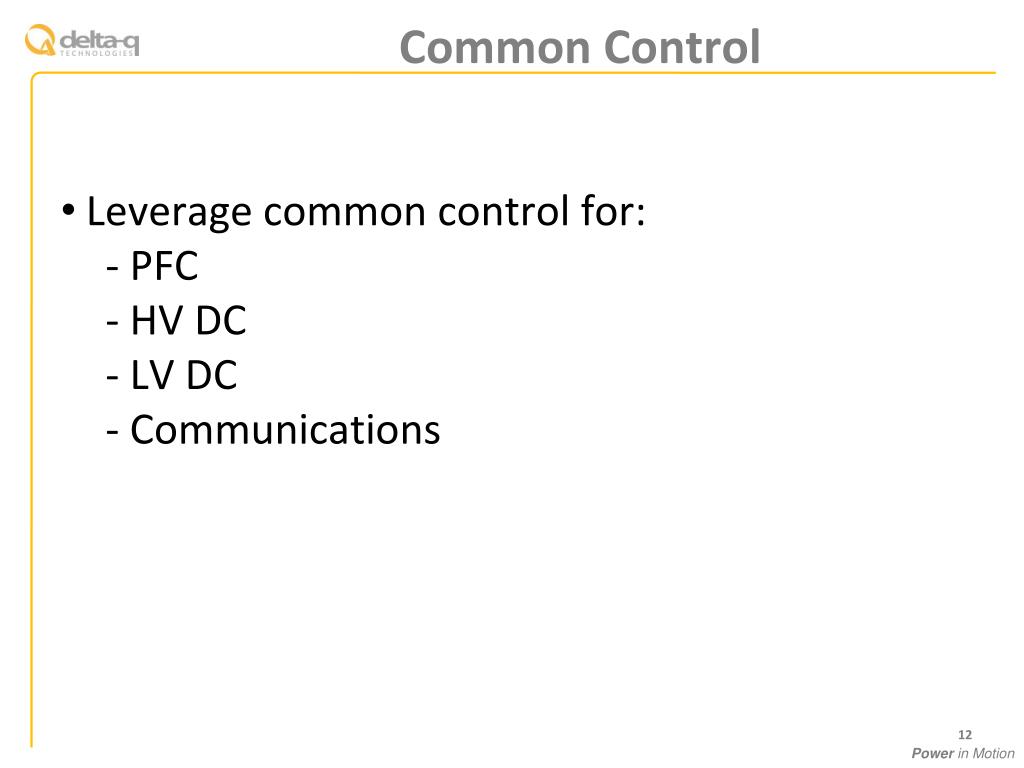Click the dash before LV DC
Viewport: 1024px width, 768px height.
112,378
